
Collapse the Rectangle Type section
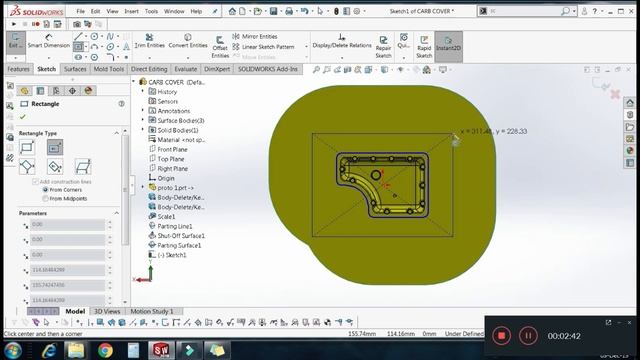point(116,133)
